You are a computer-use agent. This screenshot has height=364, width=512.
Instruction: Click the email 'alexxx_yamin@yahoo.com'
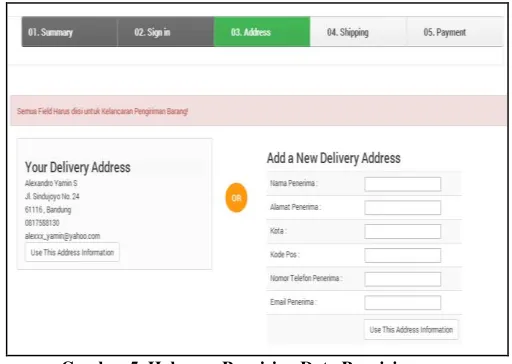62,236
